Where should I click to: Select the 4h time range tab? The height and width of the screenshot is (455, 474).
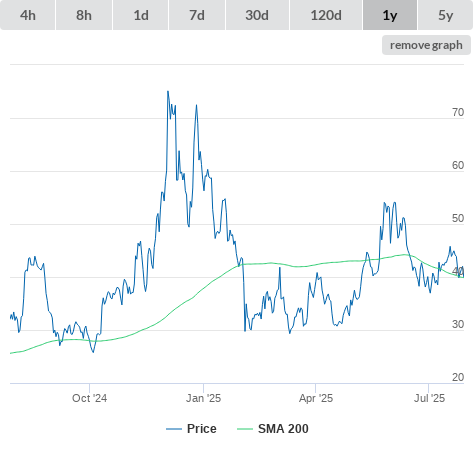pos(28,15)
